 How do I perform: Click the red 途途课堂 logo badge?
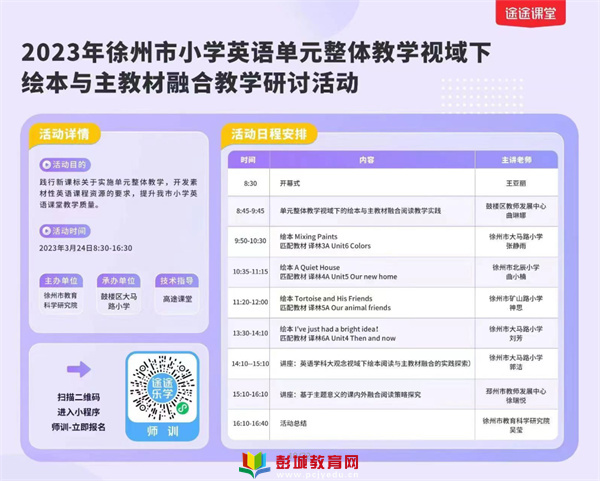[x=530, y=13]
